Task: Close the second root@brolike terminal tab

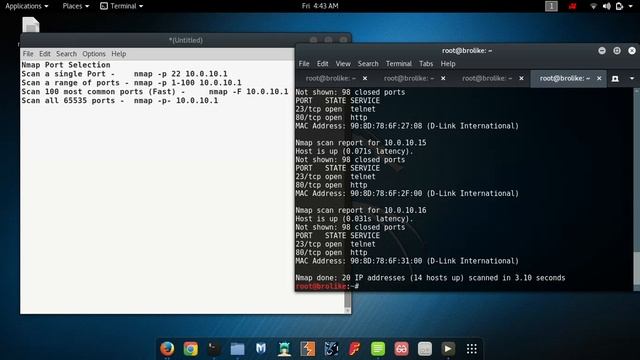Action: 443,78
